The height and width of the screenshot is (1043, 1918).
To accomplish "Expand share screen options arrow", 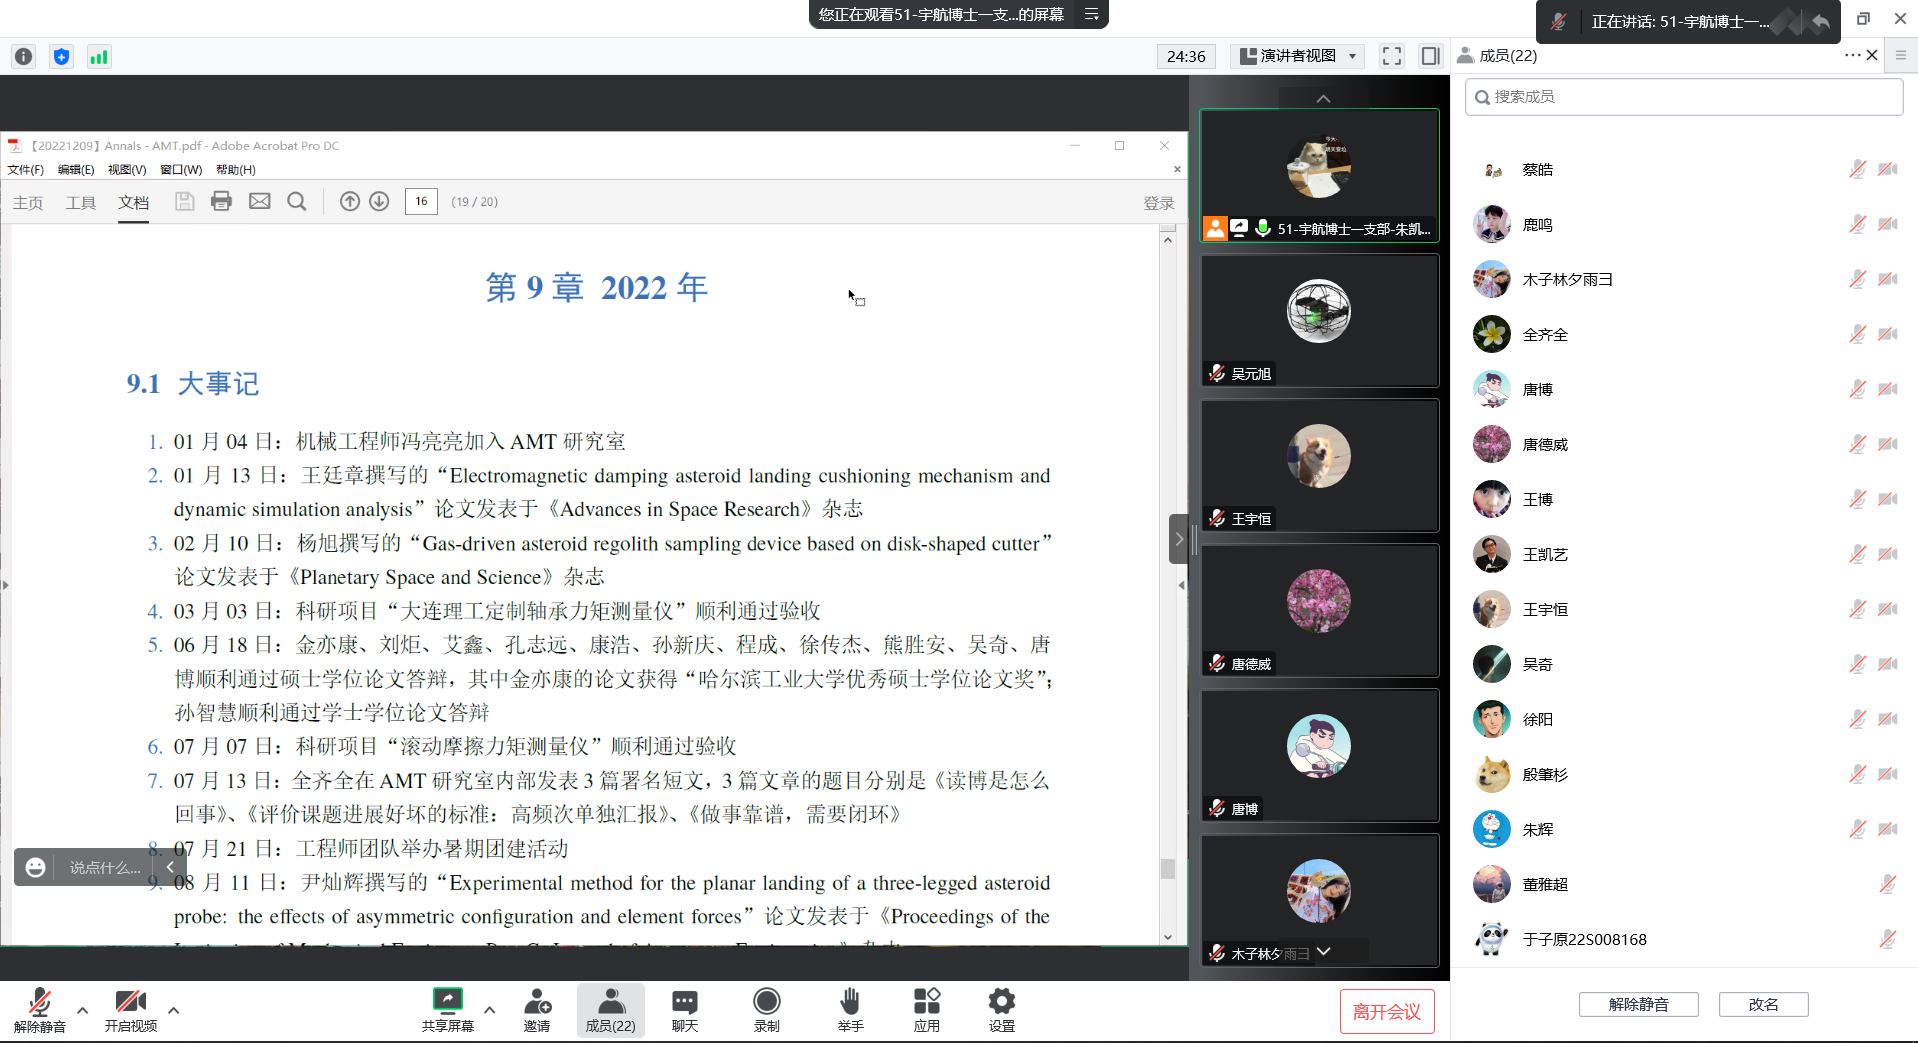I will click(490, 1010).
